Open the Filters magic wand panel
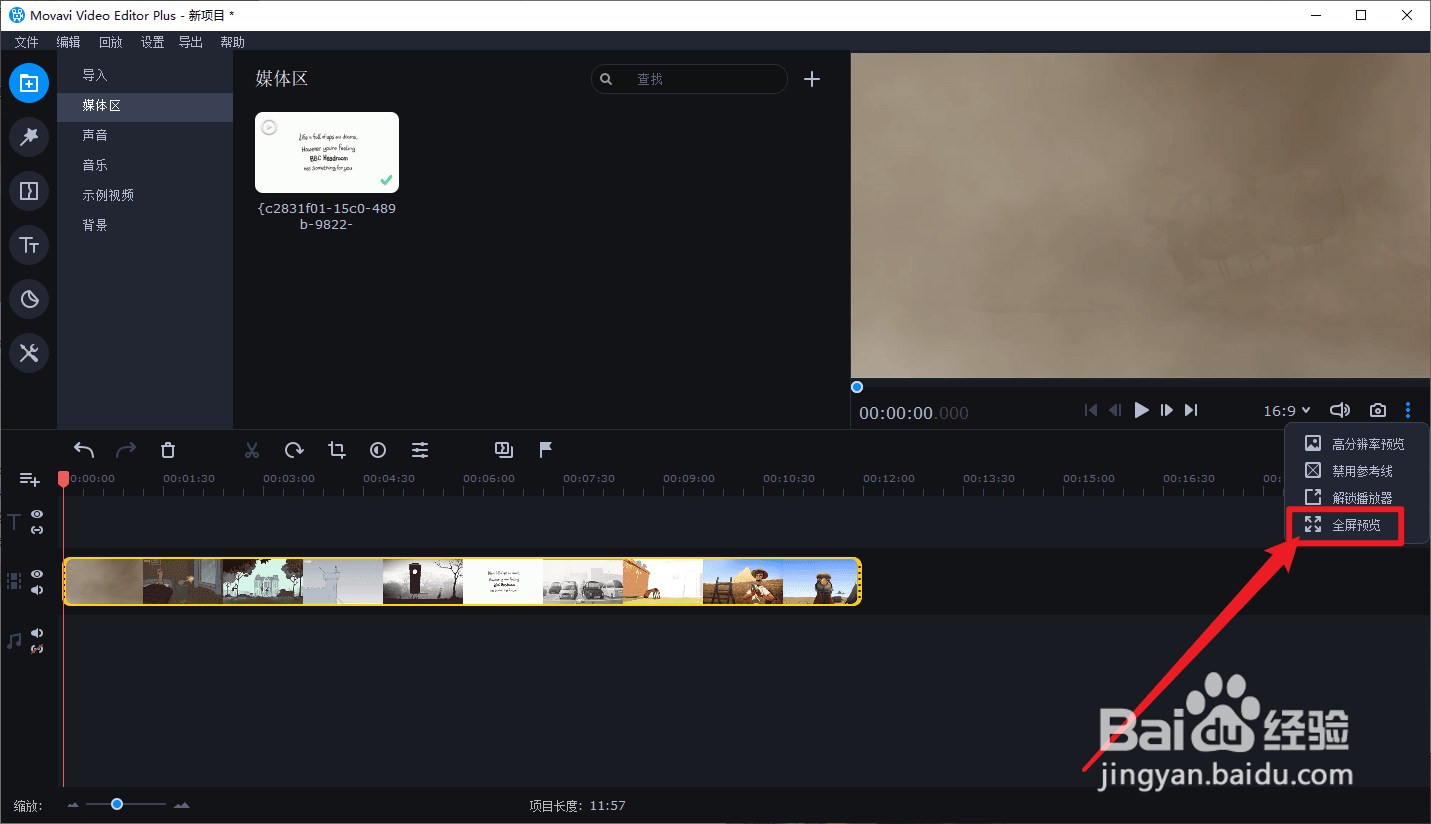 29,137
